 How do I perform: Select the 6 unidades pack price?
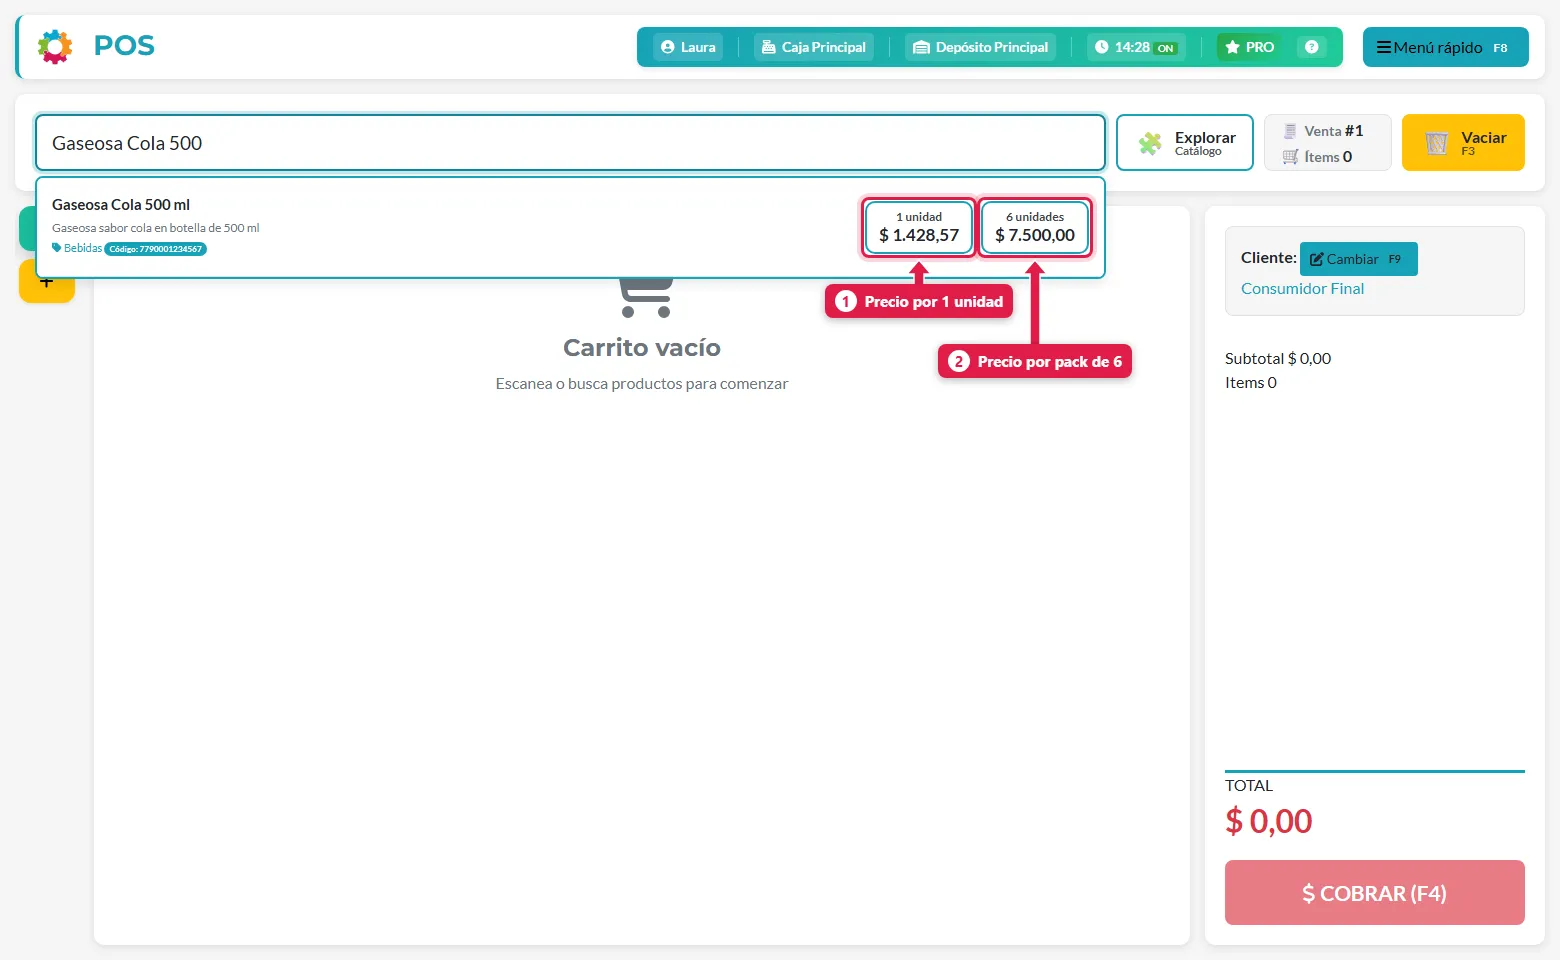[1035, 227]
